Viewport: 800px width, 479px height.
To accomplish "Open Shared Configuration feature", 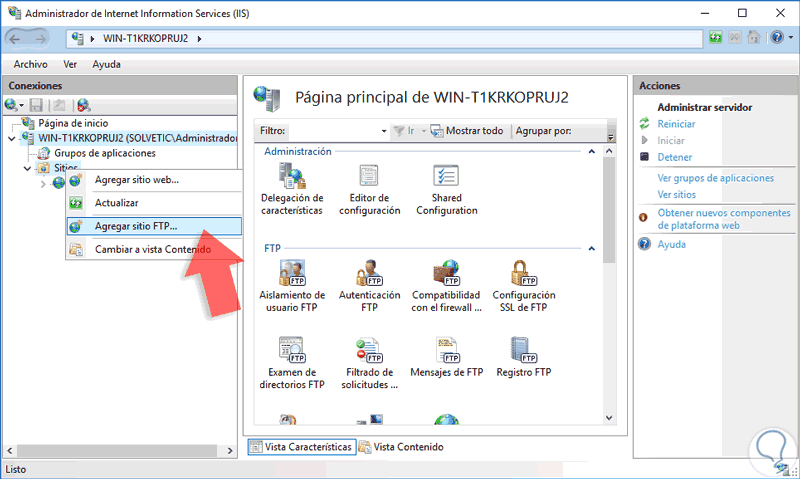I will click(446, 189).
